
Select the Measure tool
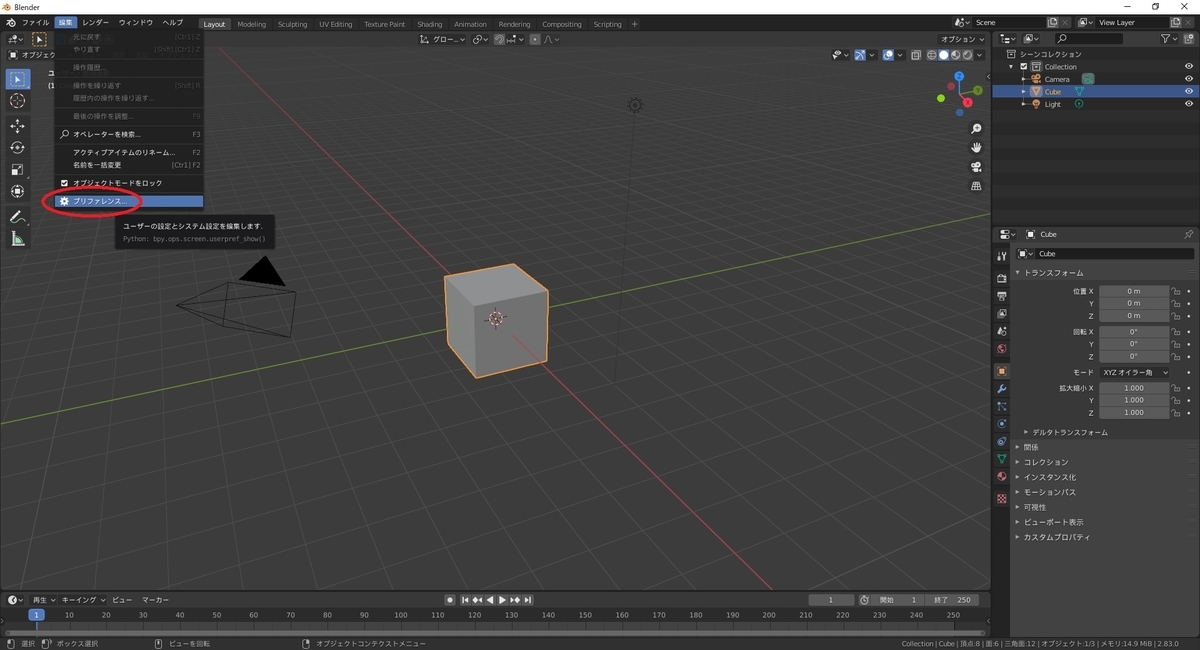tap(18, 239)
